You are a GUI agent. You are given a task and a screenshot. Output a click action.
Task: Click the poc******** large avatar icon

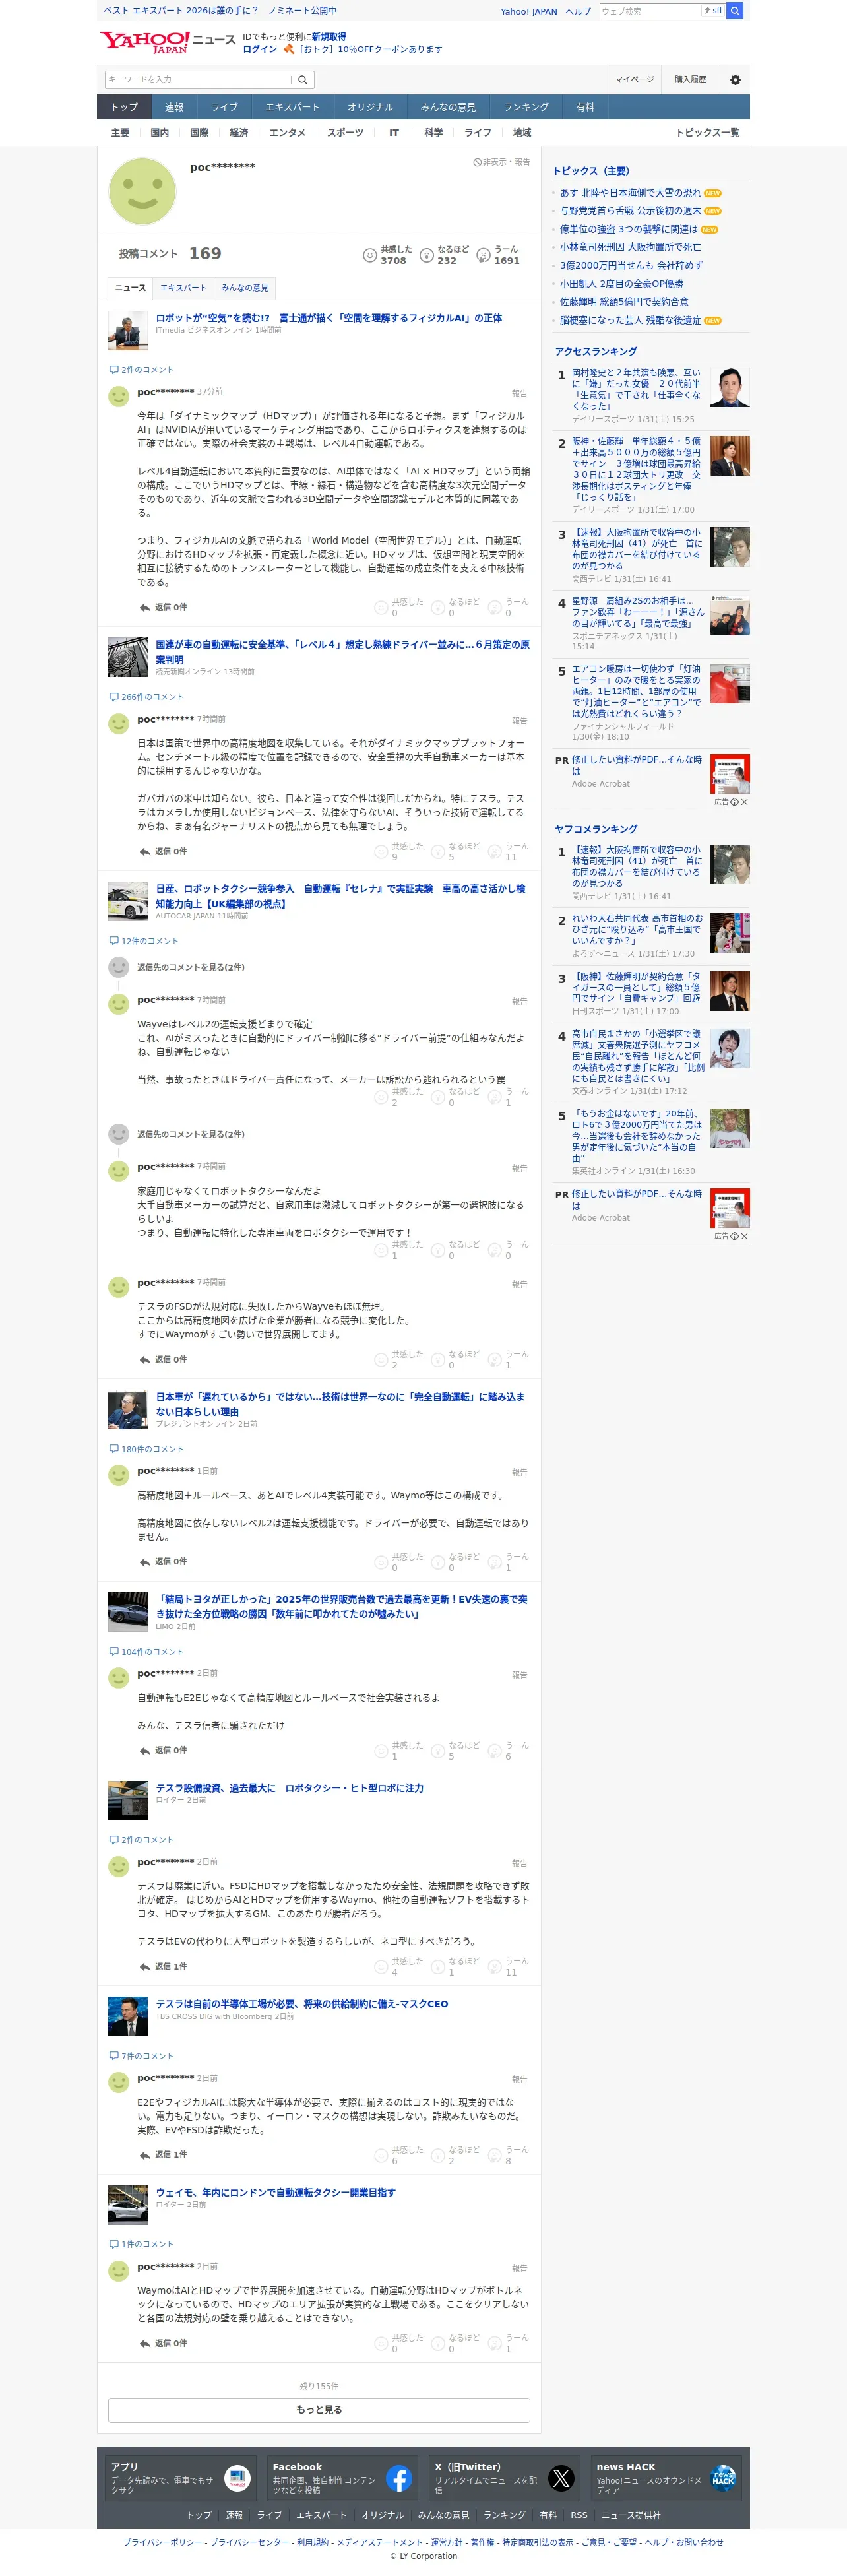click(x=142, y=191)
